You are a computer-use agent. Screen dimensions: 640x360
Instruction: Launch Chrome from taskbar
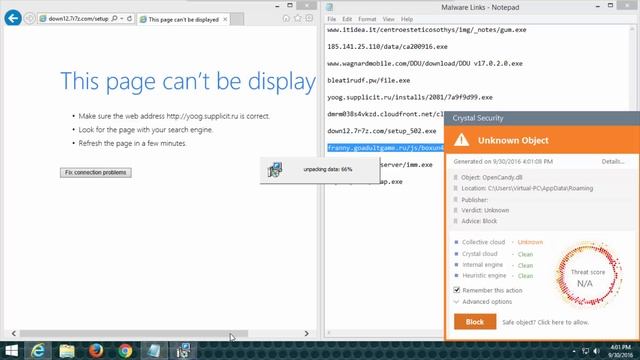tap(125, 351)
